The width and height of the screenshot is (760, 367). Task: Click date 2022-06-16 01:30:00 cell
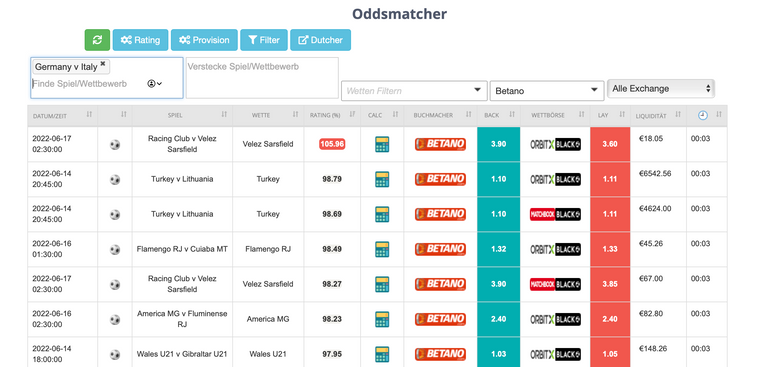point(63,249)
